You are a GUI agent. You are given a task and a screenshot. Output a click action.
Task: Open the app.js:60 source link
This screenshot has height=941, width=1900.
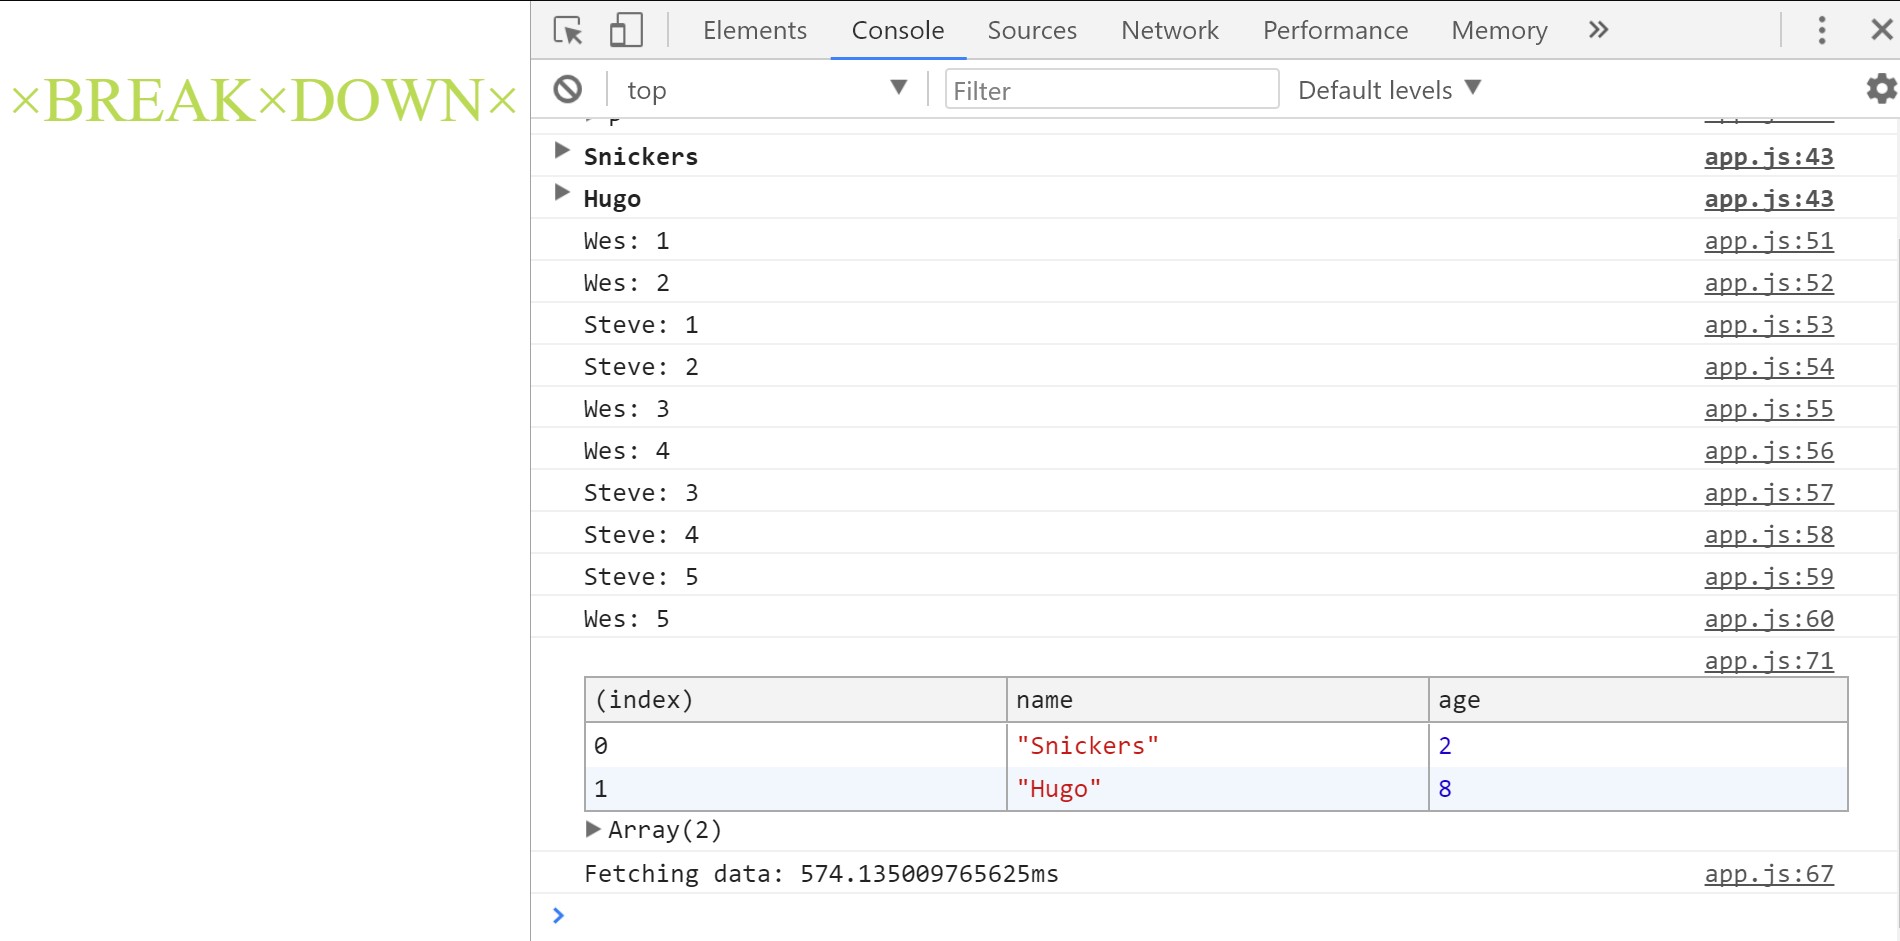point(1769,619)
